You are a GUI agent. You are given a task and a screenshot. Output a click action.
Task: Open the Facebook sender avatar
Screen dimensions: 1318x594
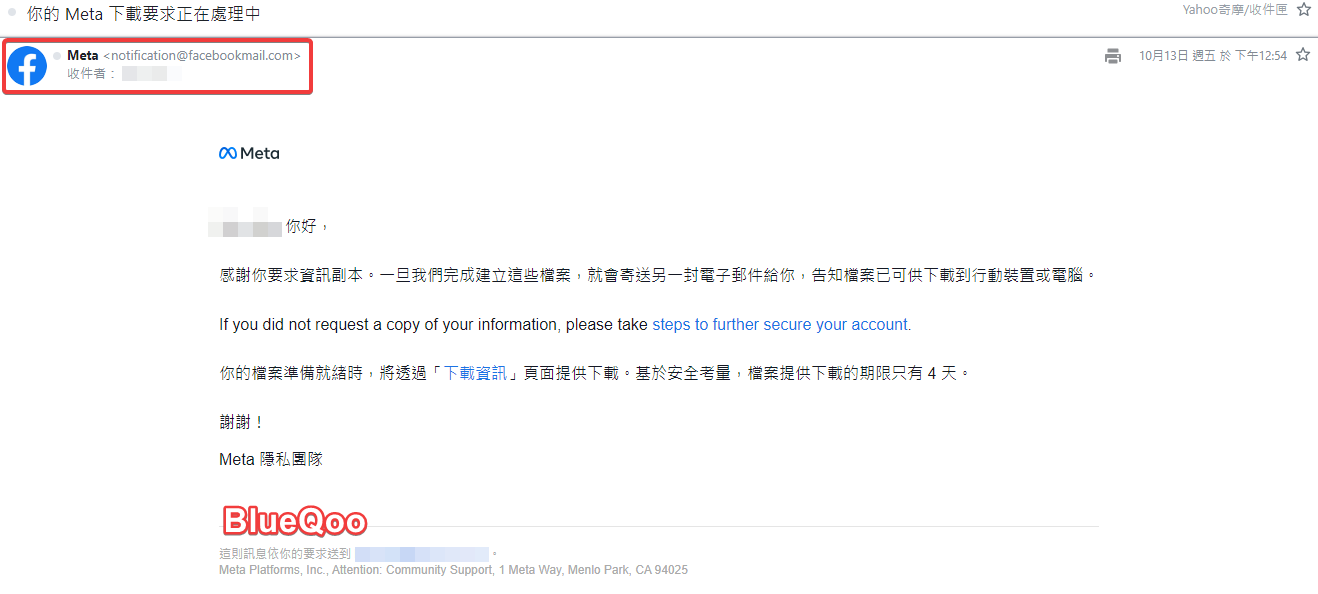click(27, 66)
